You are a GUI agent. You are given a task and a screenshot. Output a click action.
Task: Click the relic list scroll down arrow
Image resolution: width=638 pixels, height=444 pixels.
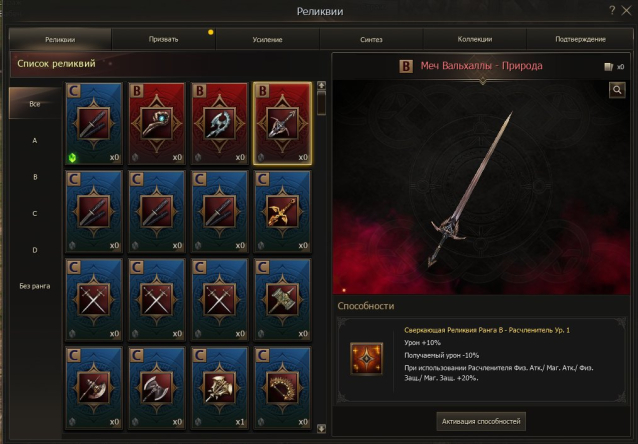pyautogui.click(x=321, y=428)
